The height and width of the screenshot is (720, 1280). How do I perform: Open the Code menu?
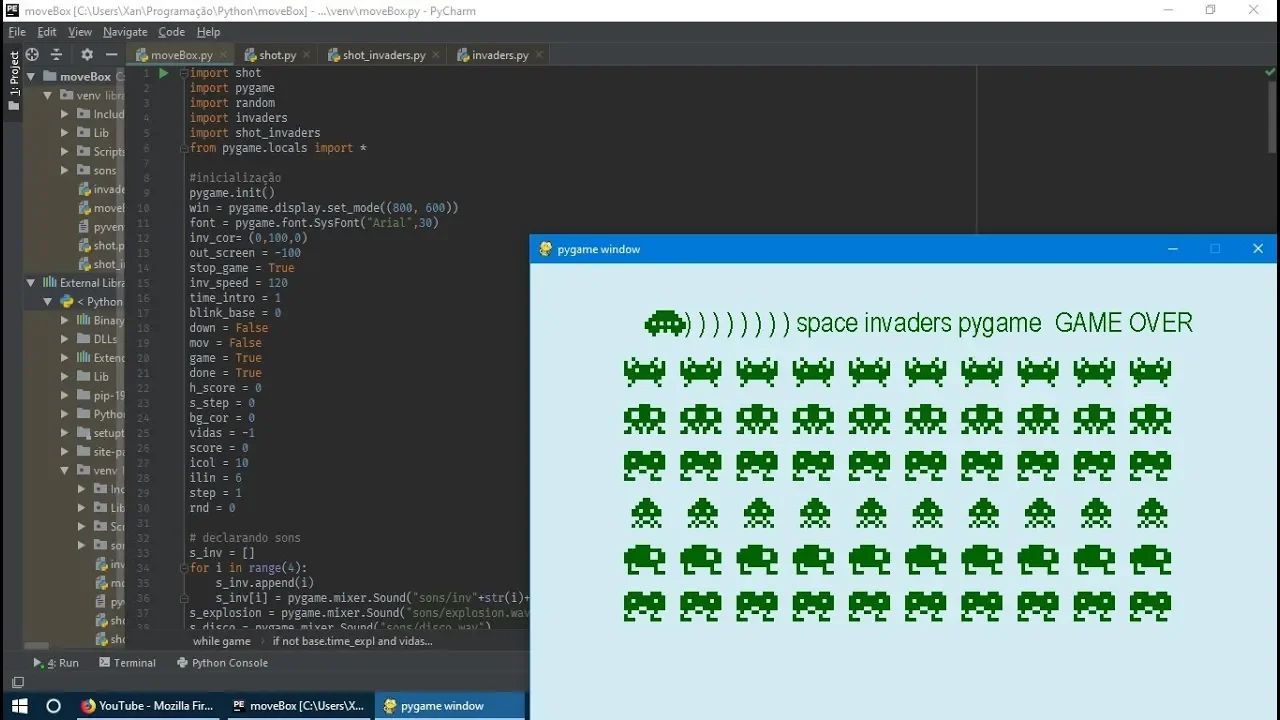tap(171, 32)
